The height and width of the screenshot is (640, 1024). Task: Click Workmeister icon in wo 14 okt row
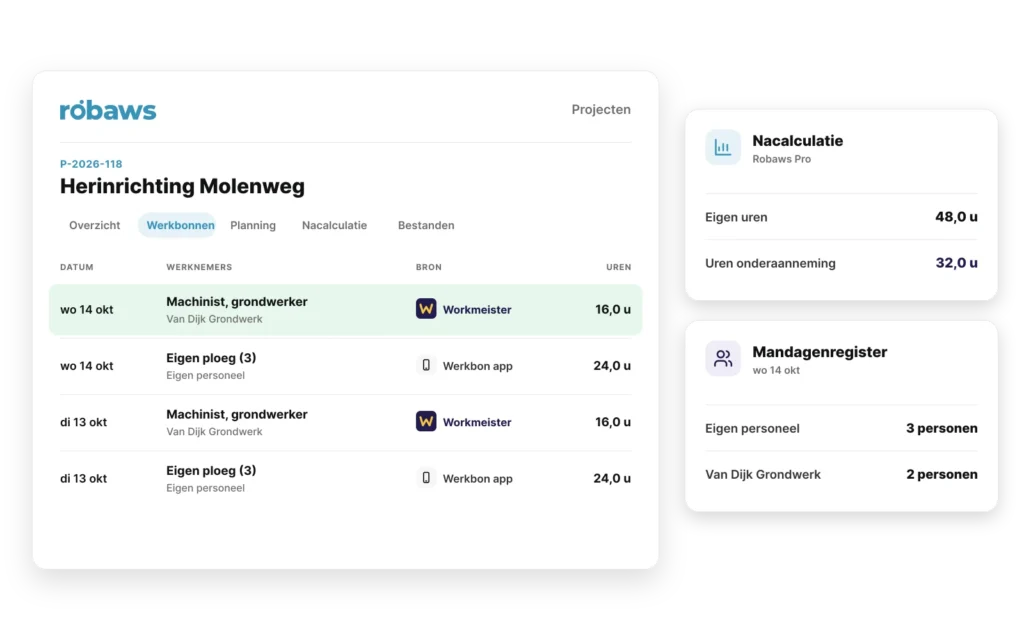point(426,309)
